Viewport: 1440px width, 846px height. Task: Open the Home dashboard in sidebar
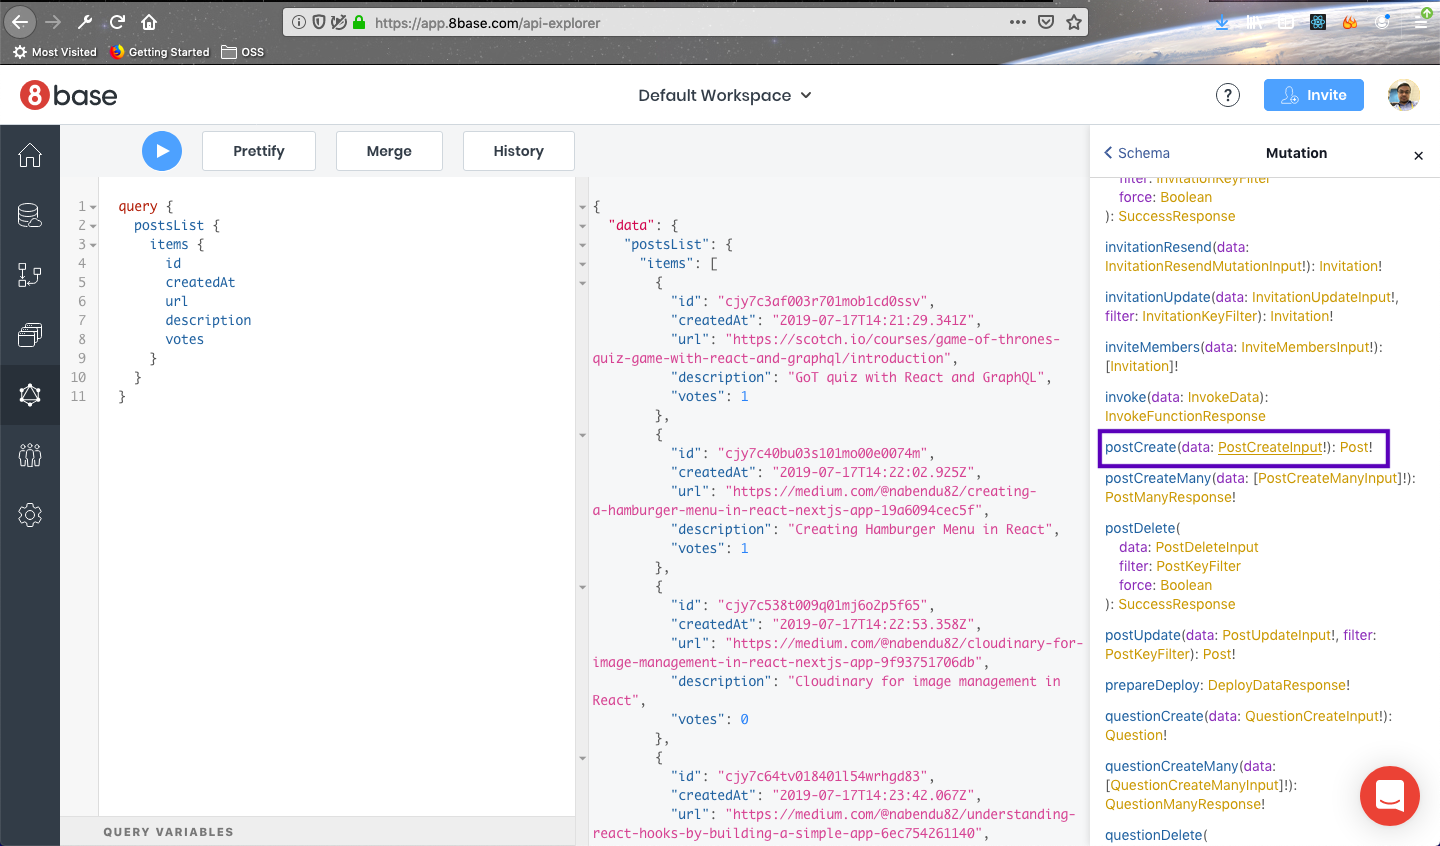(30, 155)
